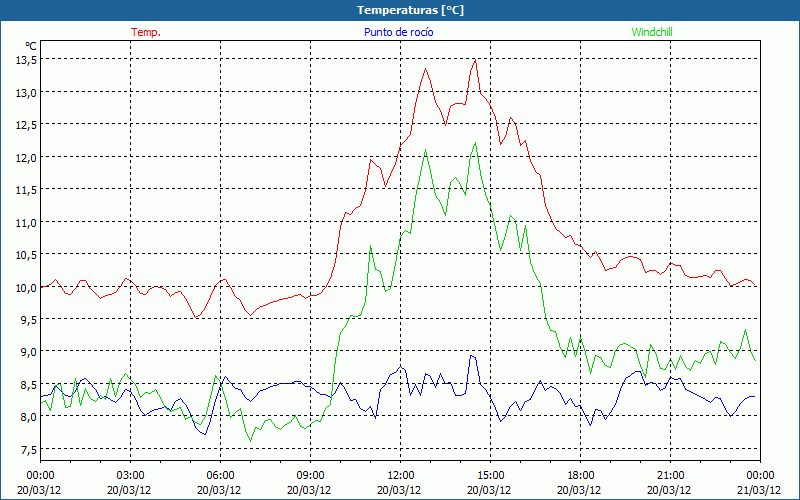Click the green windchill peak near 14:30

(475, 143)
